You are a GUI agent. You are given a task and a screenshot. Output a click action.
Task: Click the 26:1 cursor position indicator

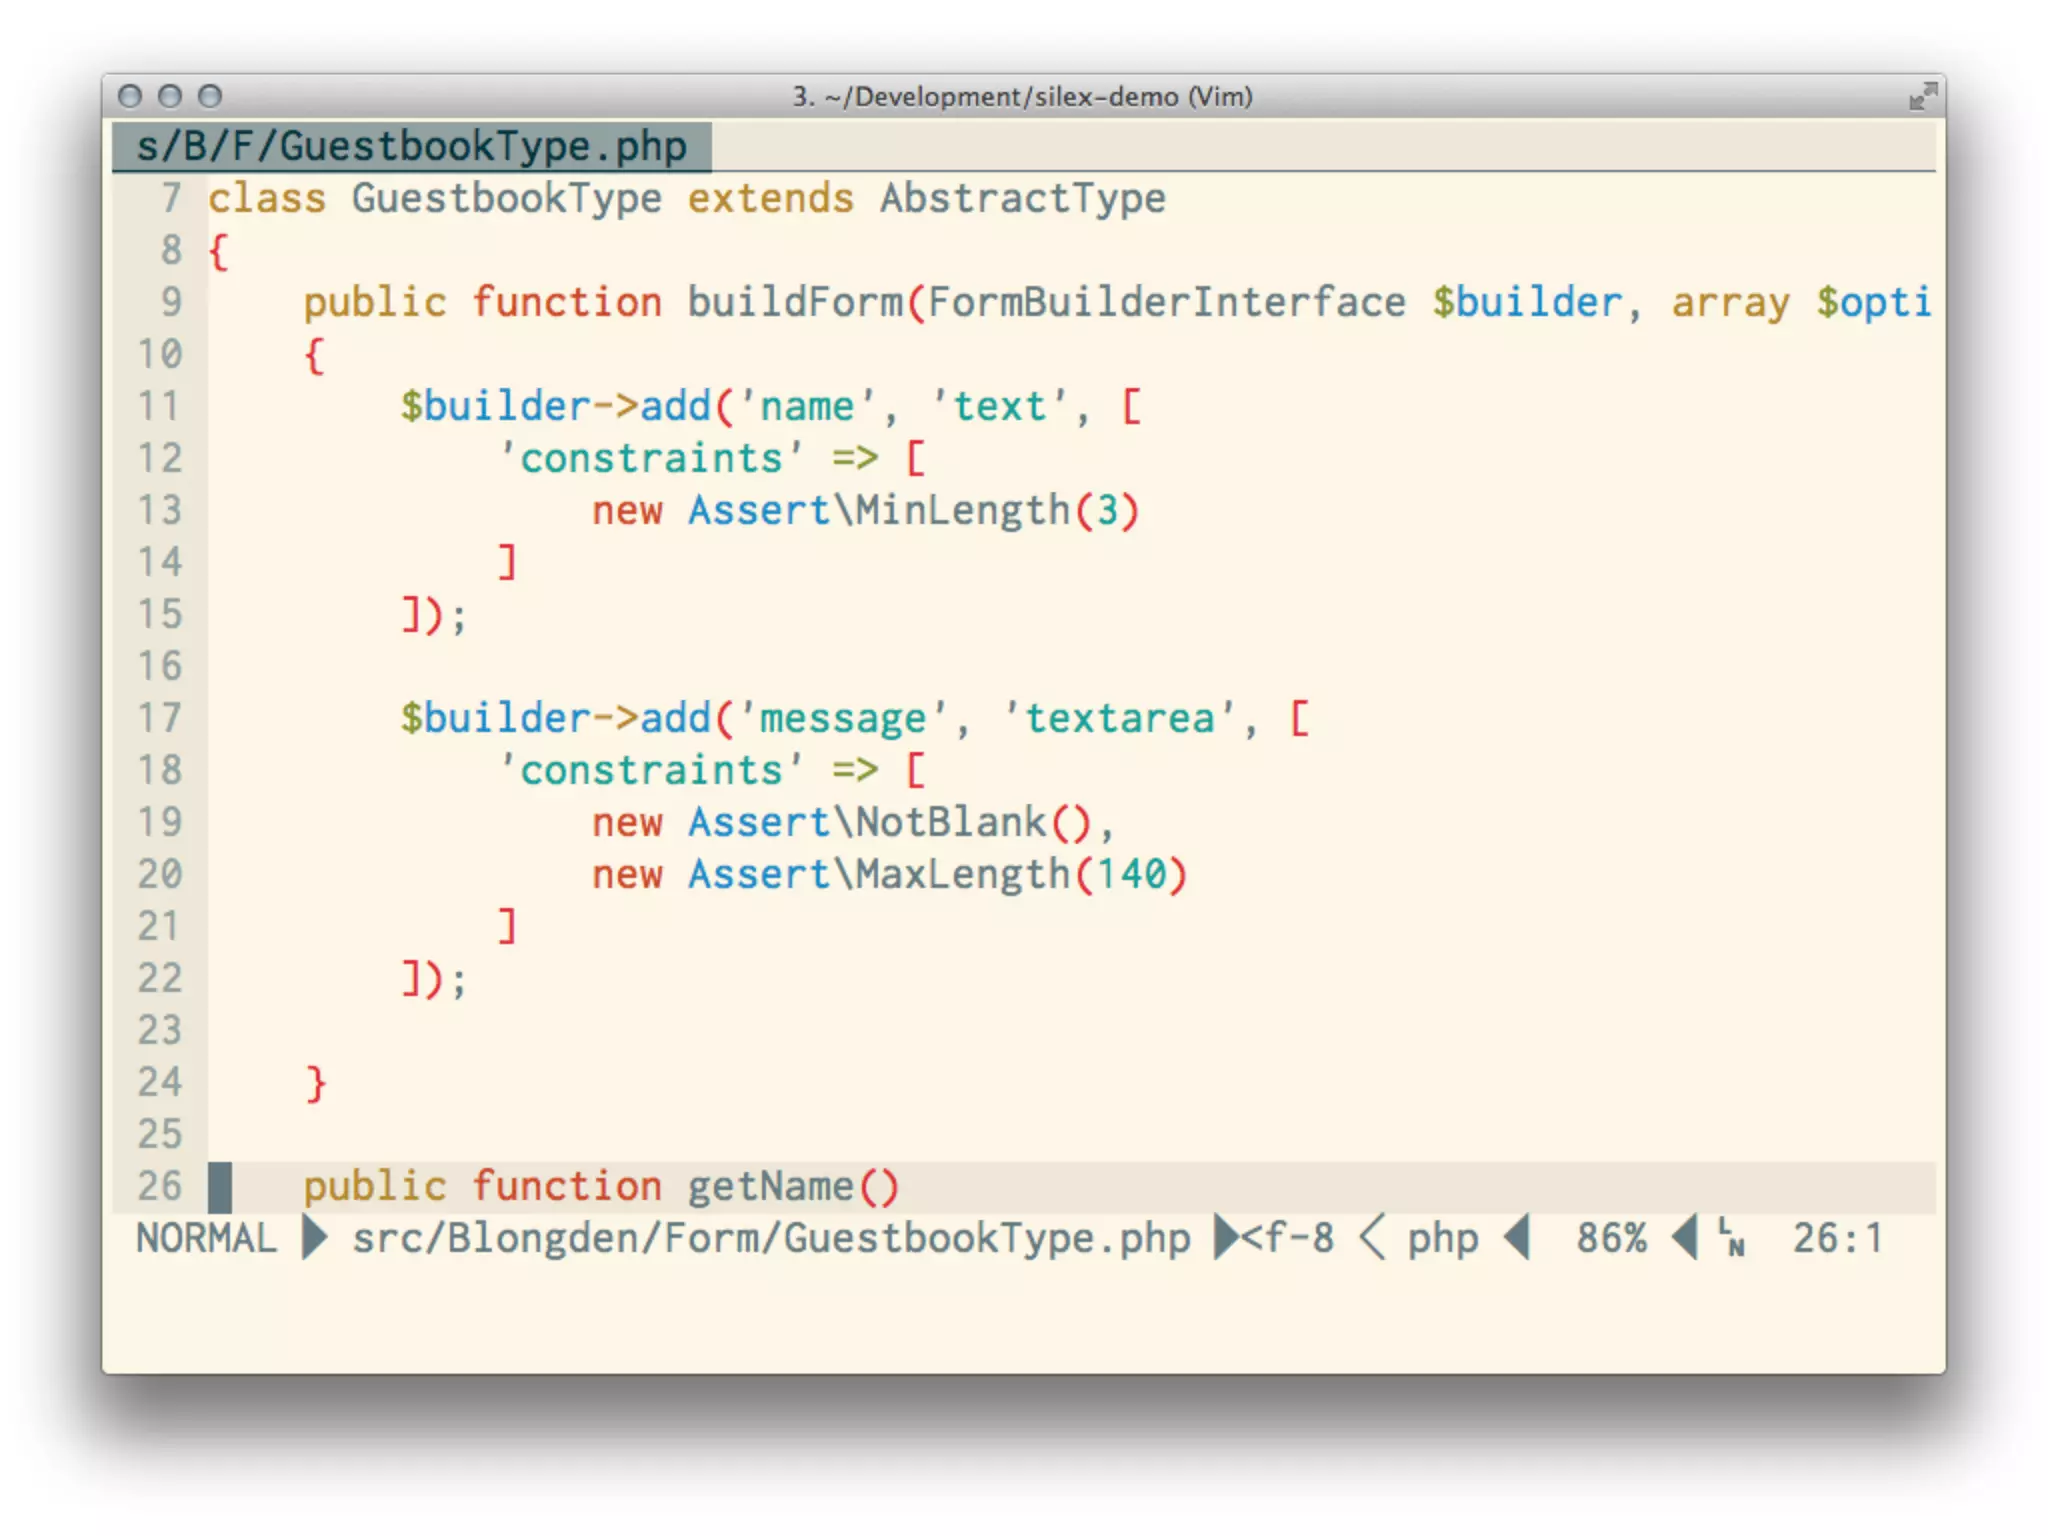click(1837, 1238)
